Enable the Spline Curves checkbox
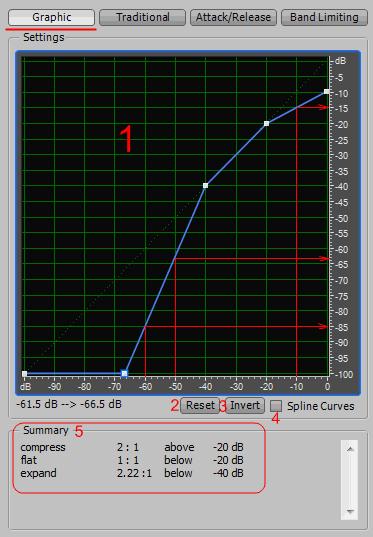Image resolution: width=373 pixels, height=537 pixels. (x=276, y=406)
